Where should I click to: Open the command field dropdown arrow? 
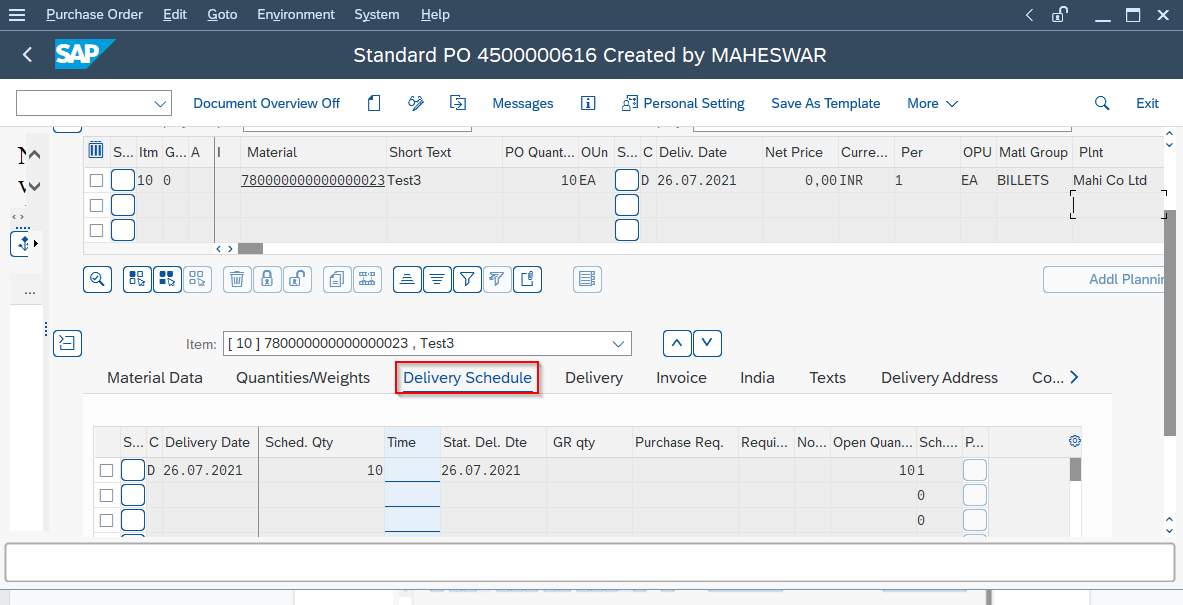[160, 103]
